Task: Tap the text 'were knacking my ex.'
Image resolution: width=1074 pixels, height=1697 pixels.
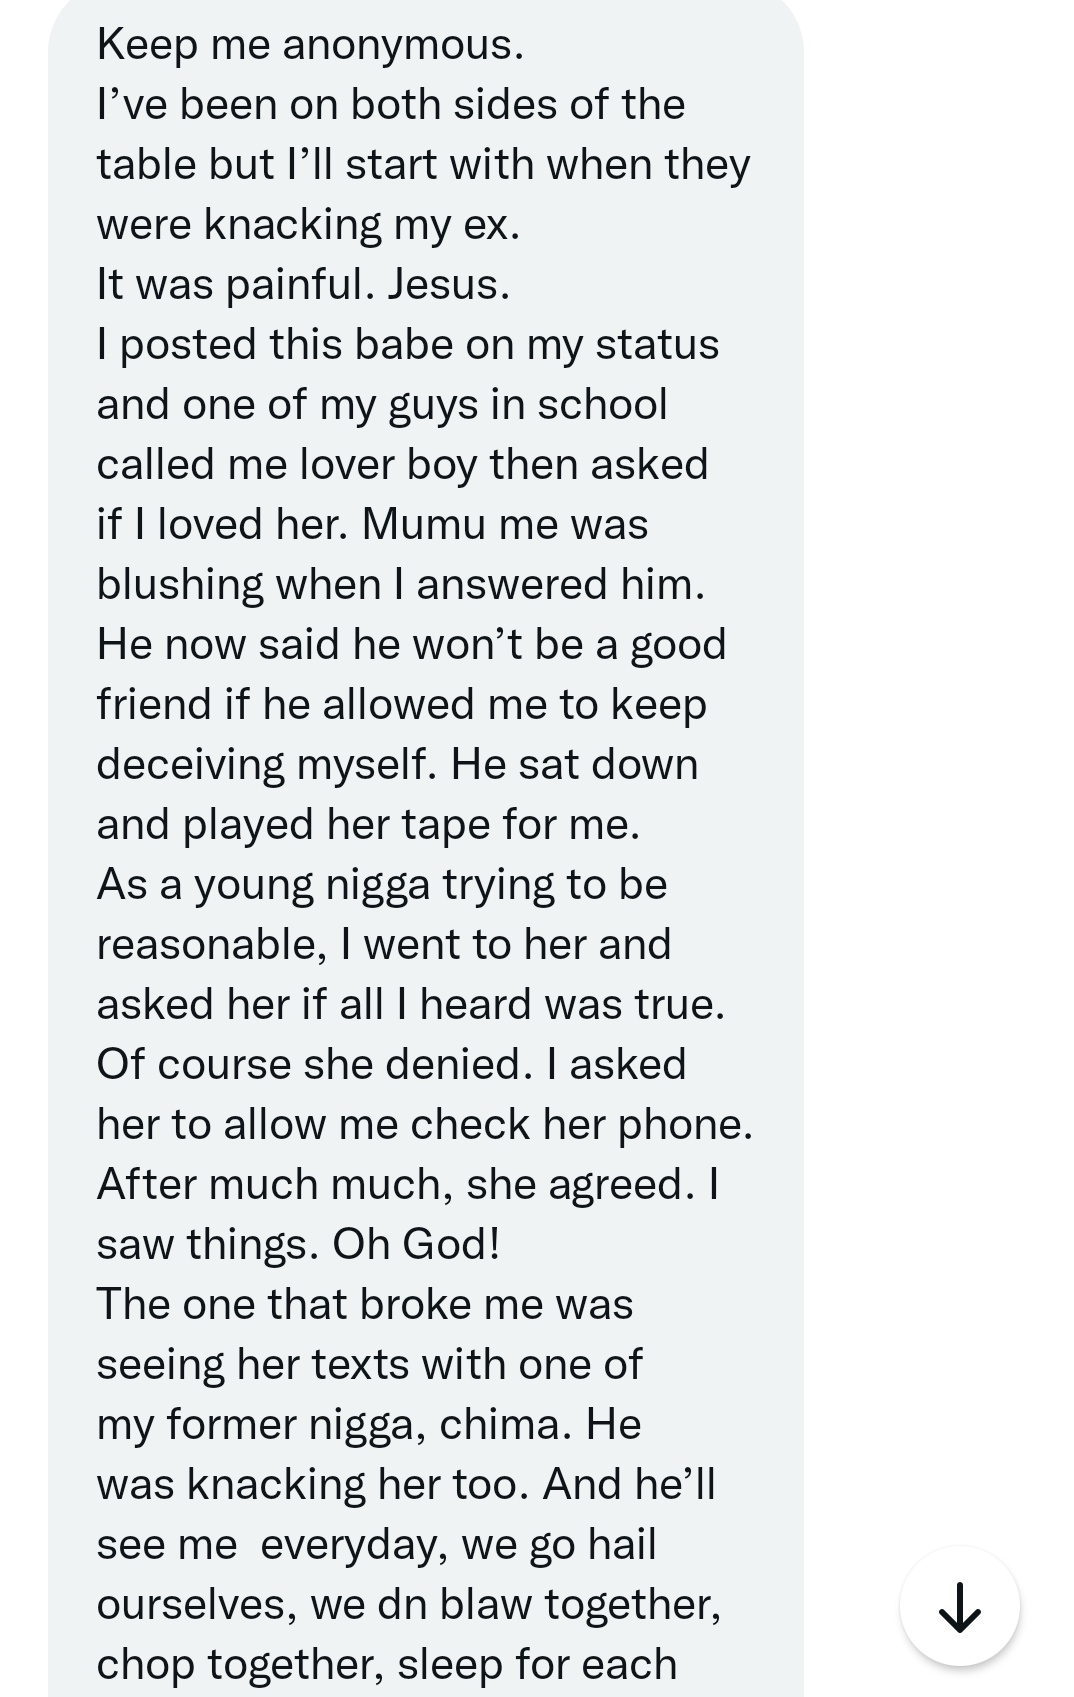Action: pos(308,225)
